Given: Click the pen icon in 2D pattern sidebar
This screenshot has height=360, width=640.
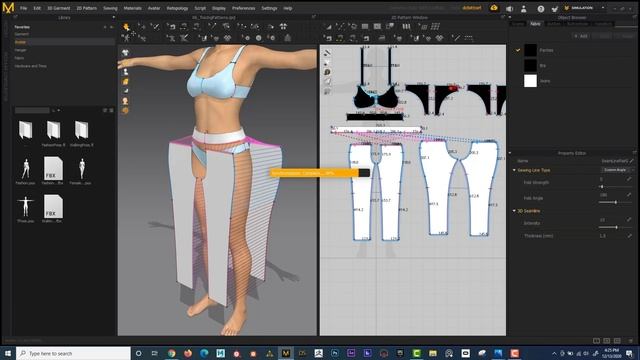Looking at the screenshot, I should tap(327, 53).
